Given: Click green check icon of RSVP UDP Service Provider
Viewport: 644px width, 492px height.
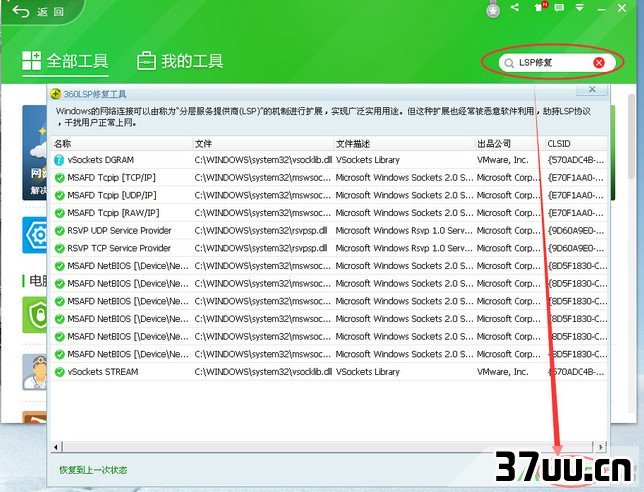Looking at the screenshot, I should tap(60, 231).
